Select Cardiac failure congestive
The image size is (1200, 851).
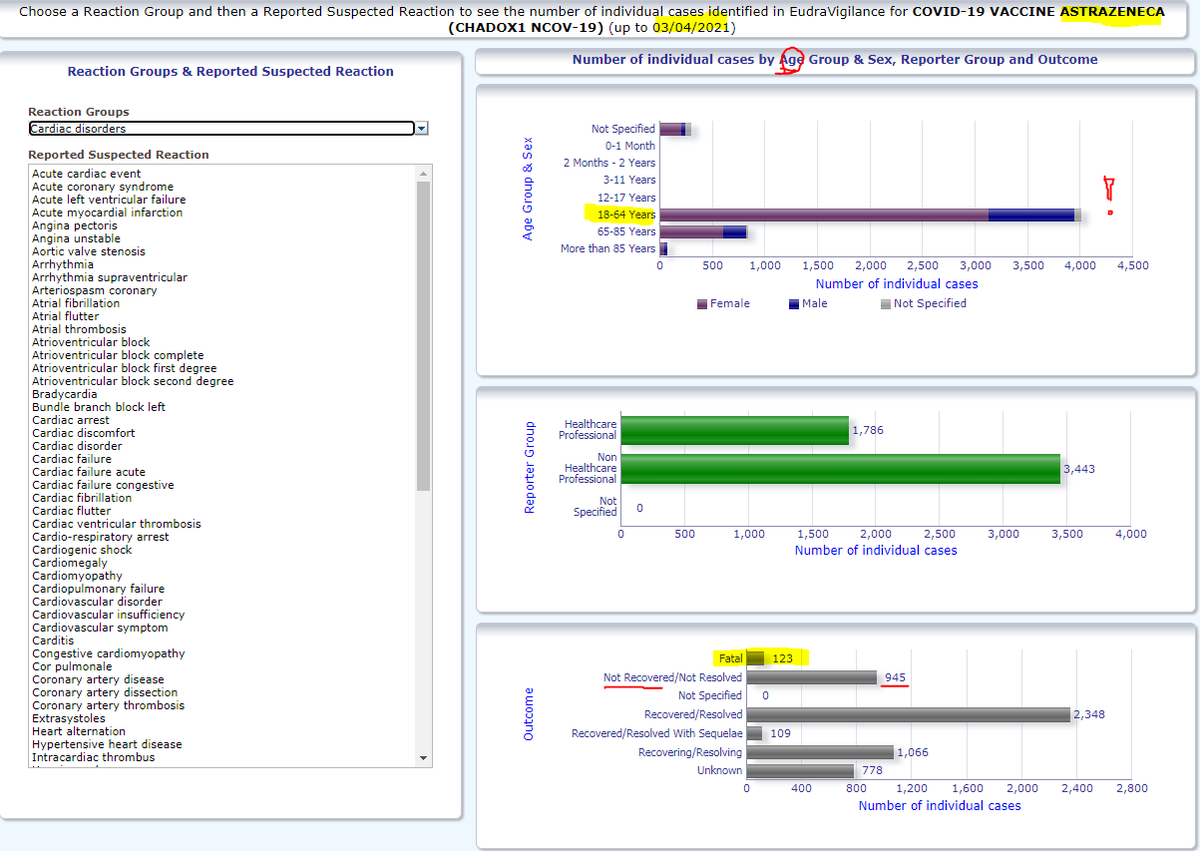coord(103,485)
